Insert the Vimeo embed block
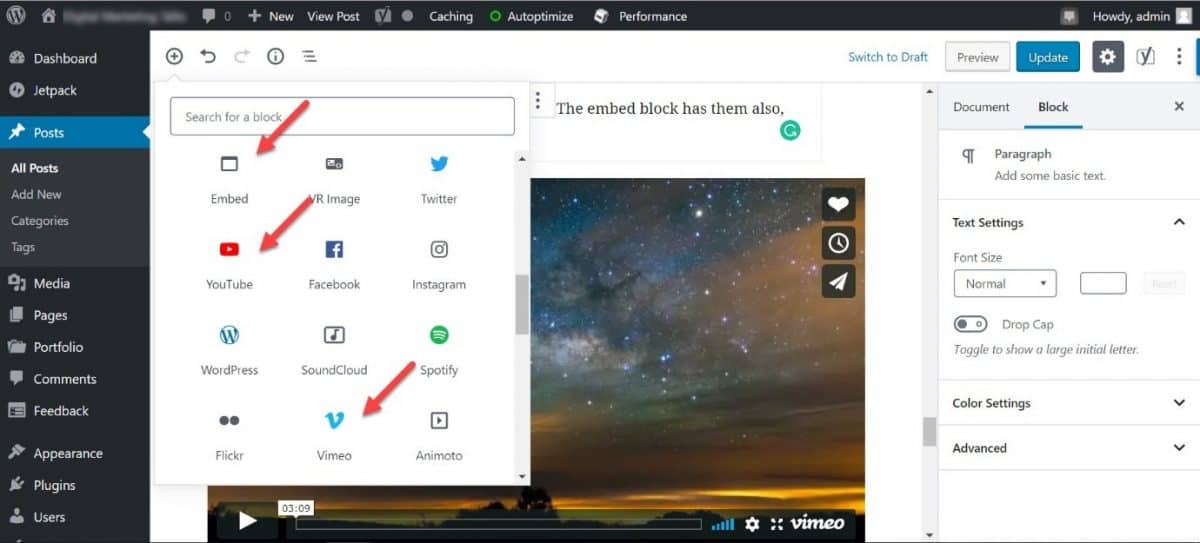Image resolution: width=1200 pixels, height=543 pixels. click(x=334, y=435)
